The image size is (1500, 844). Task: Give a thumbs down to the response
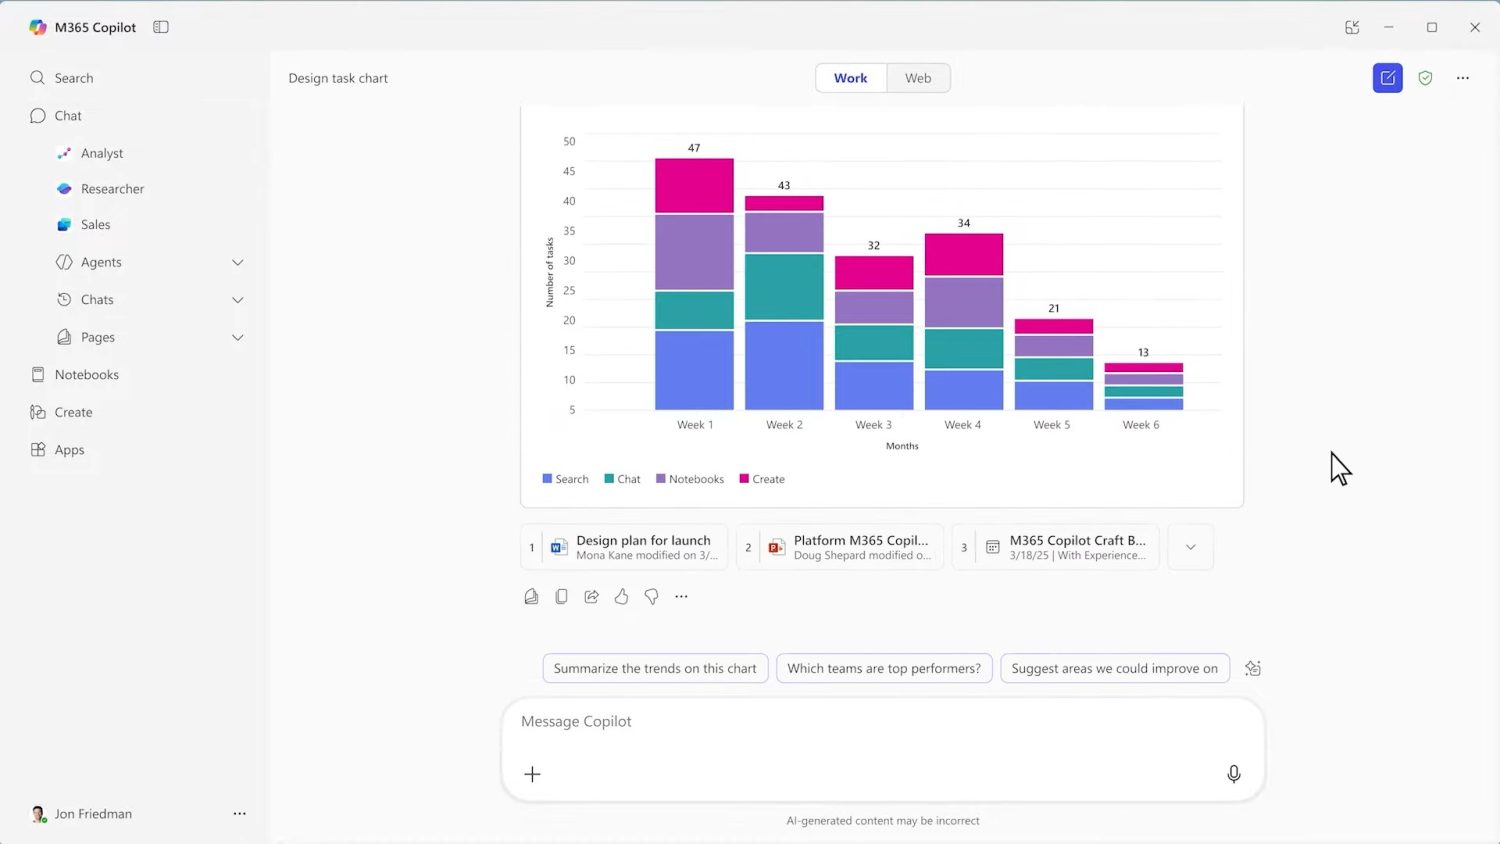[651, 596]
